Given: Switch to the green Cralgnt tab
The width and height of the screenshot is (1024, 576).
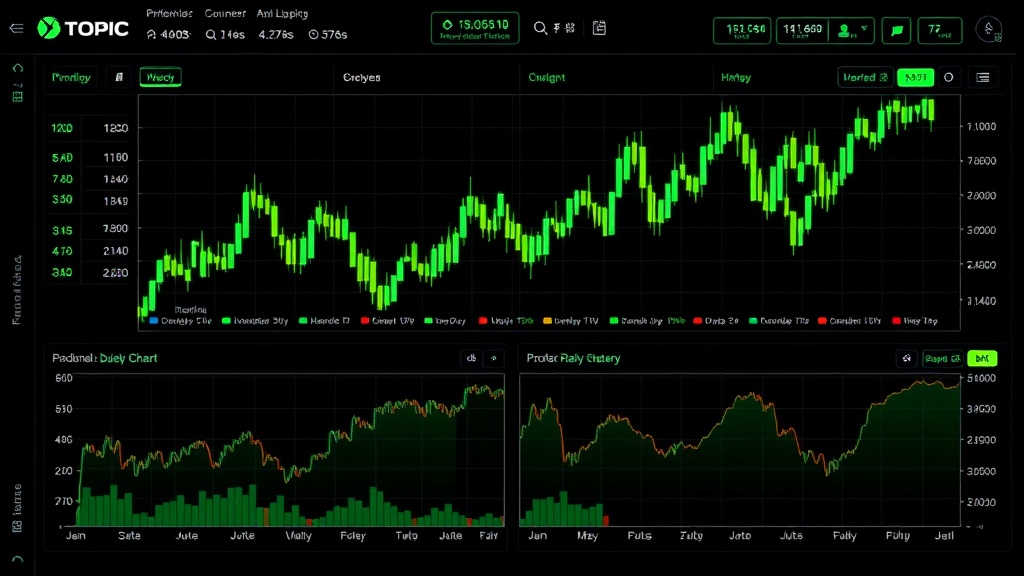Looking at the screenshot, I should [547, 77].
